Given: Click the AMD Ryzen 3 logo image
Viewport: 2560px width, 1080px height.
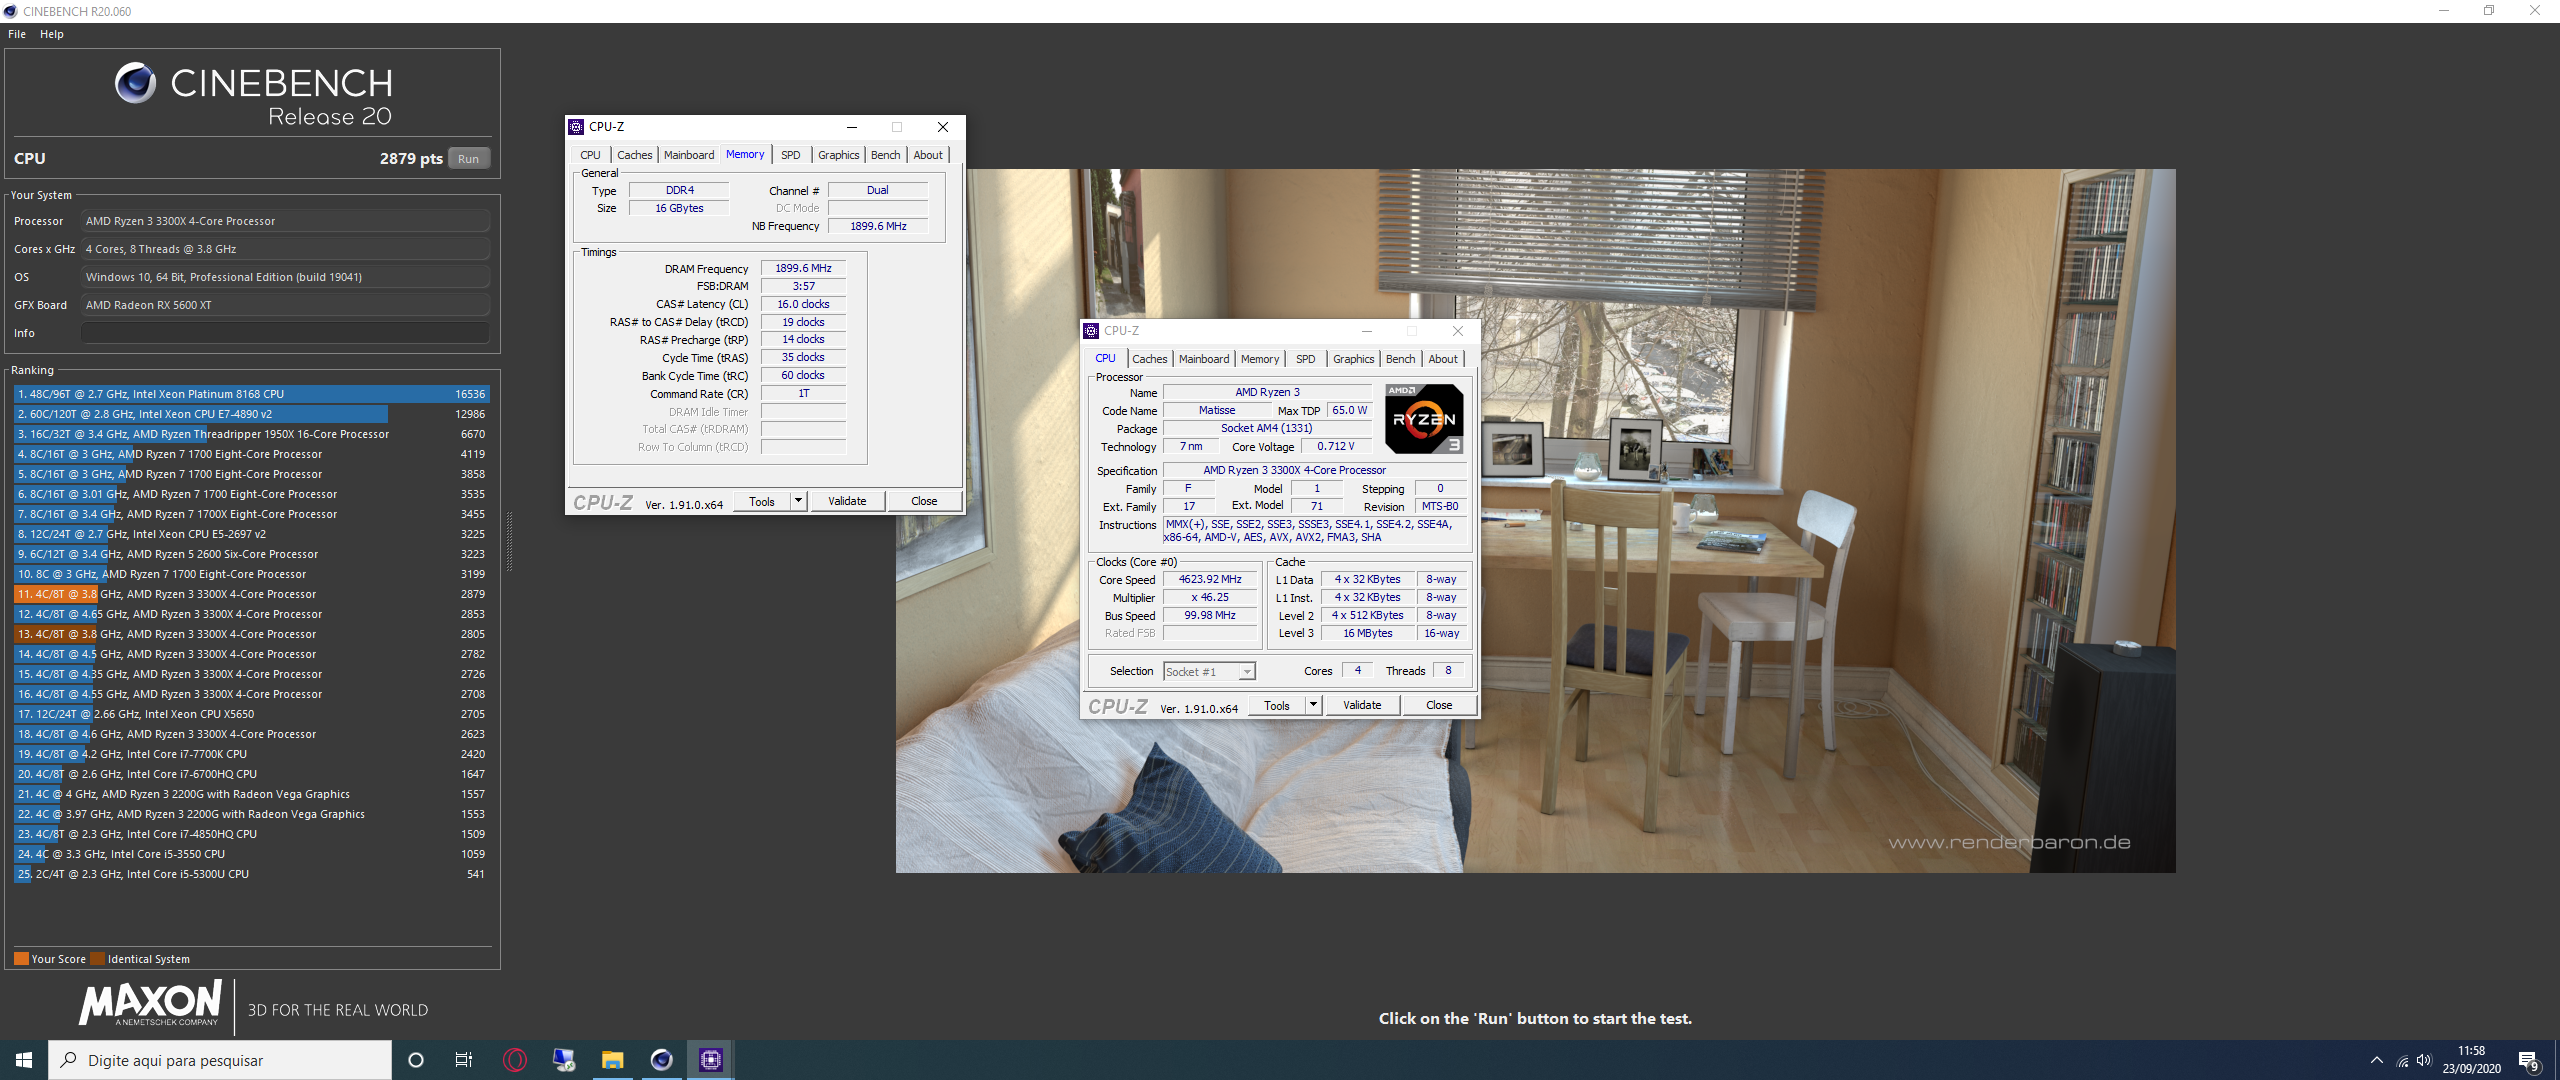Looking at the screenshot, I should pos(1425,419).
